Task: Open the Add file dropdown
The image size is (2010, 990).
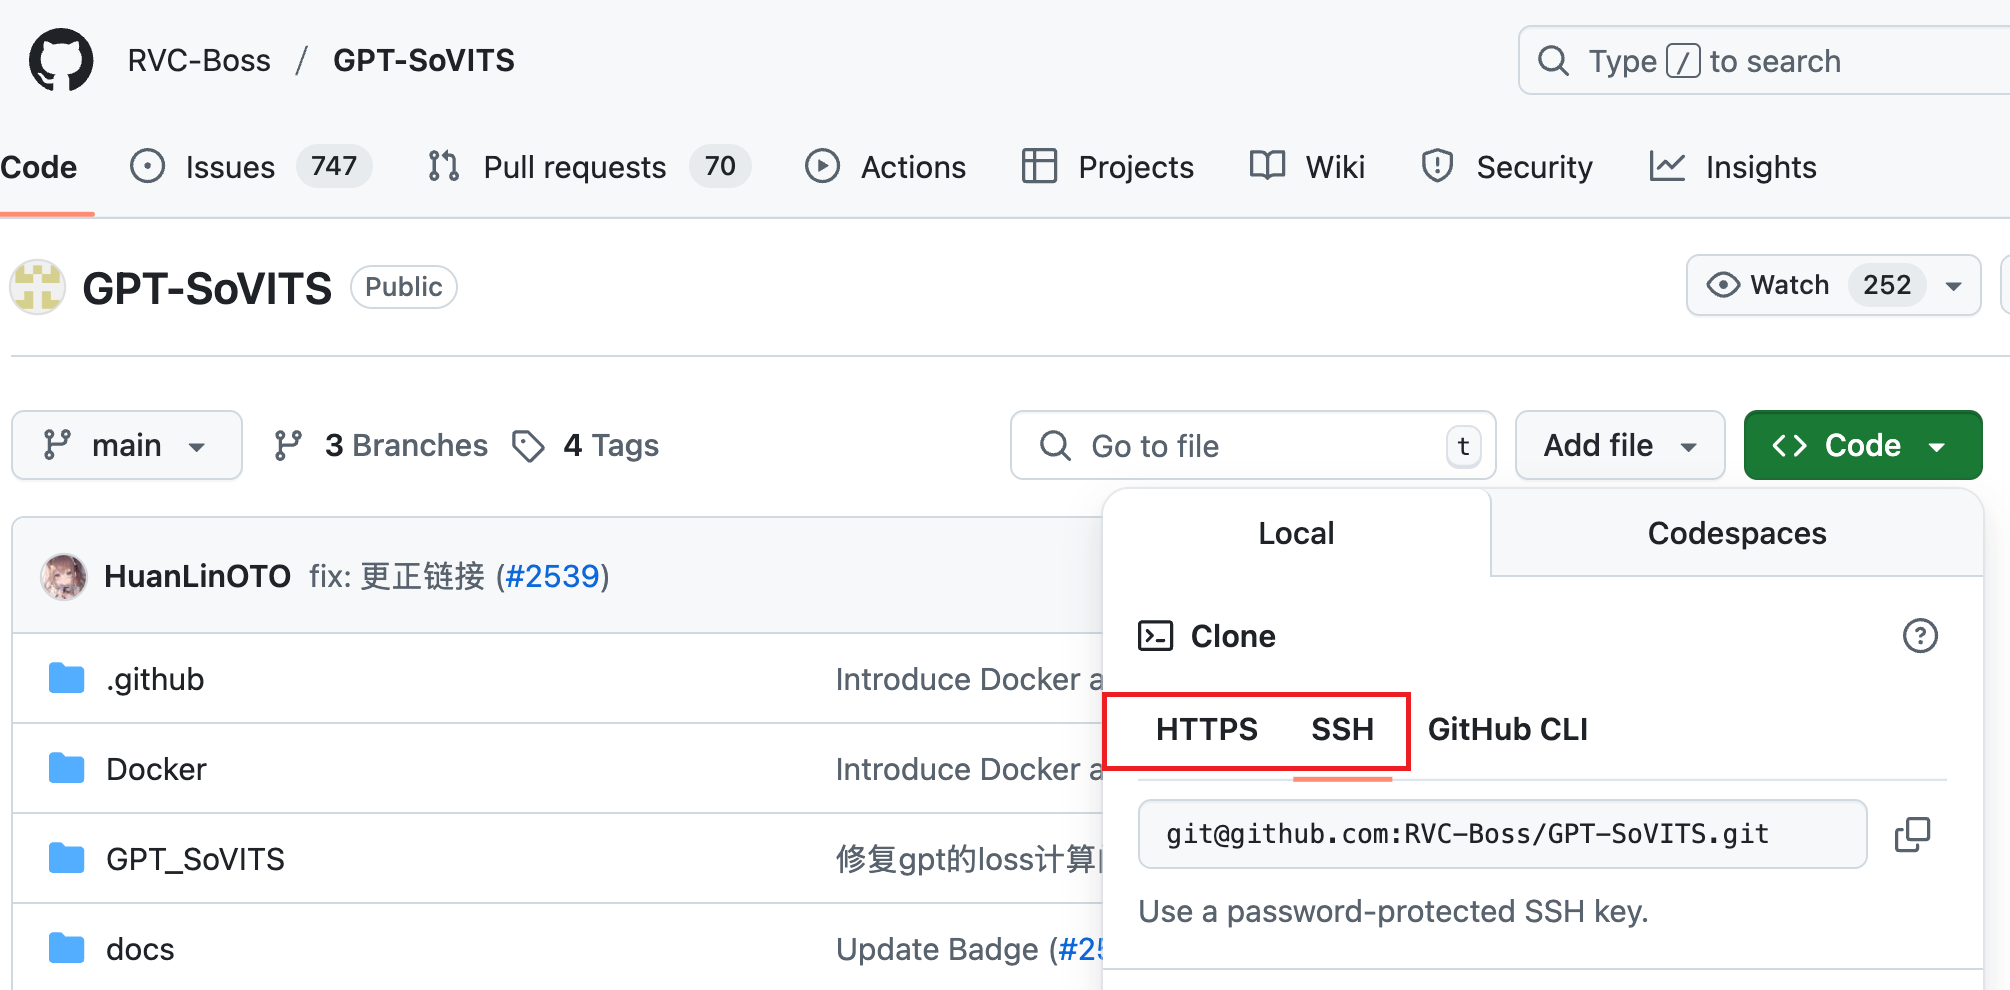Action: click(x=1620, y=445)
